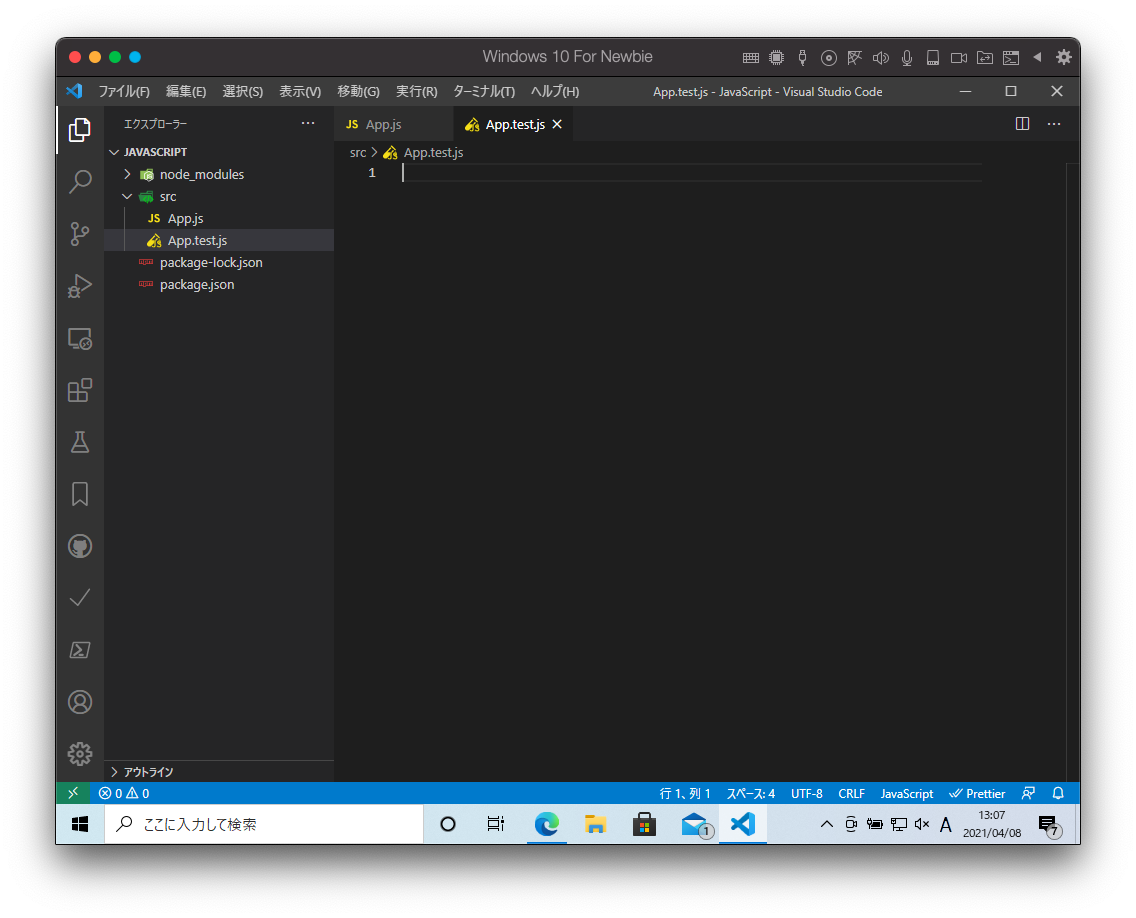Open the Bookmarks view
1136x918 pixels.
click(x=80, y=494)
